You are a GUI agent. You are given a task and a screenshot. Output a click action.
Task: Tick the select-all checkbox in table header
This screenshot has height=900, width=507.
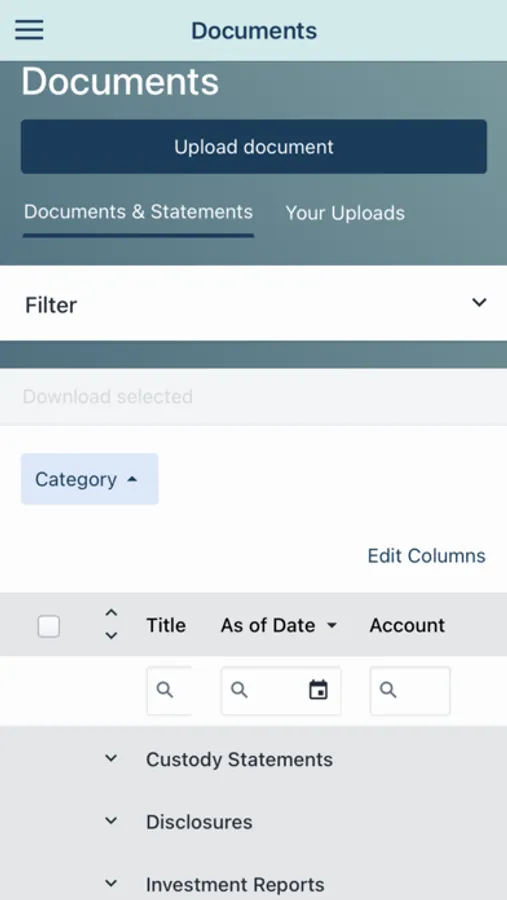coord(49,626)
